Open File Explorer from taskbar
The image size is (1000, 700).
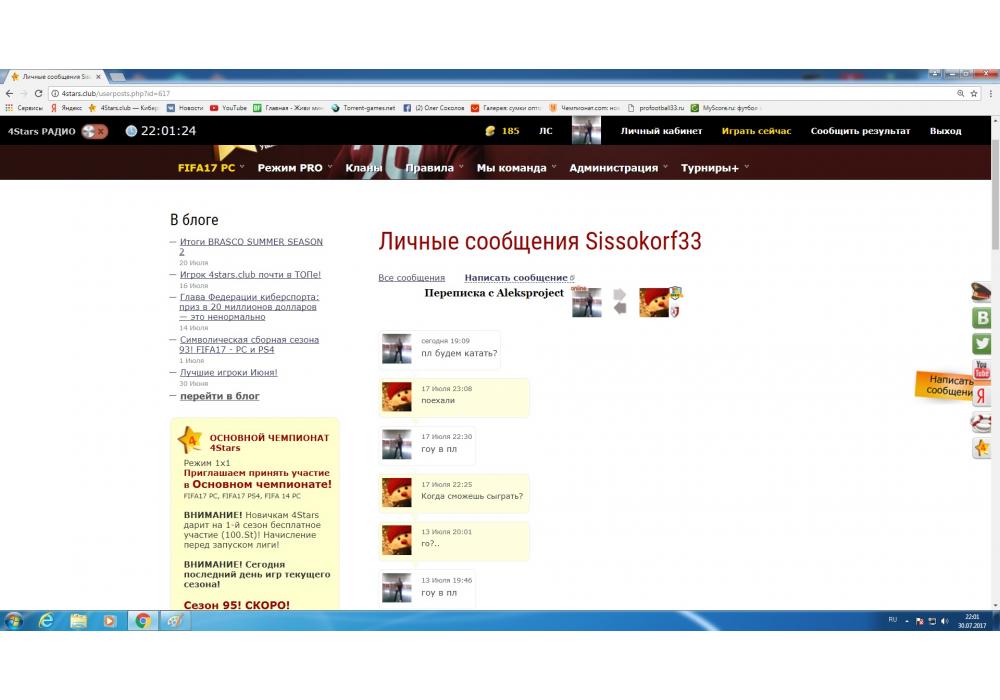[78, 620]
